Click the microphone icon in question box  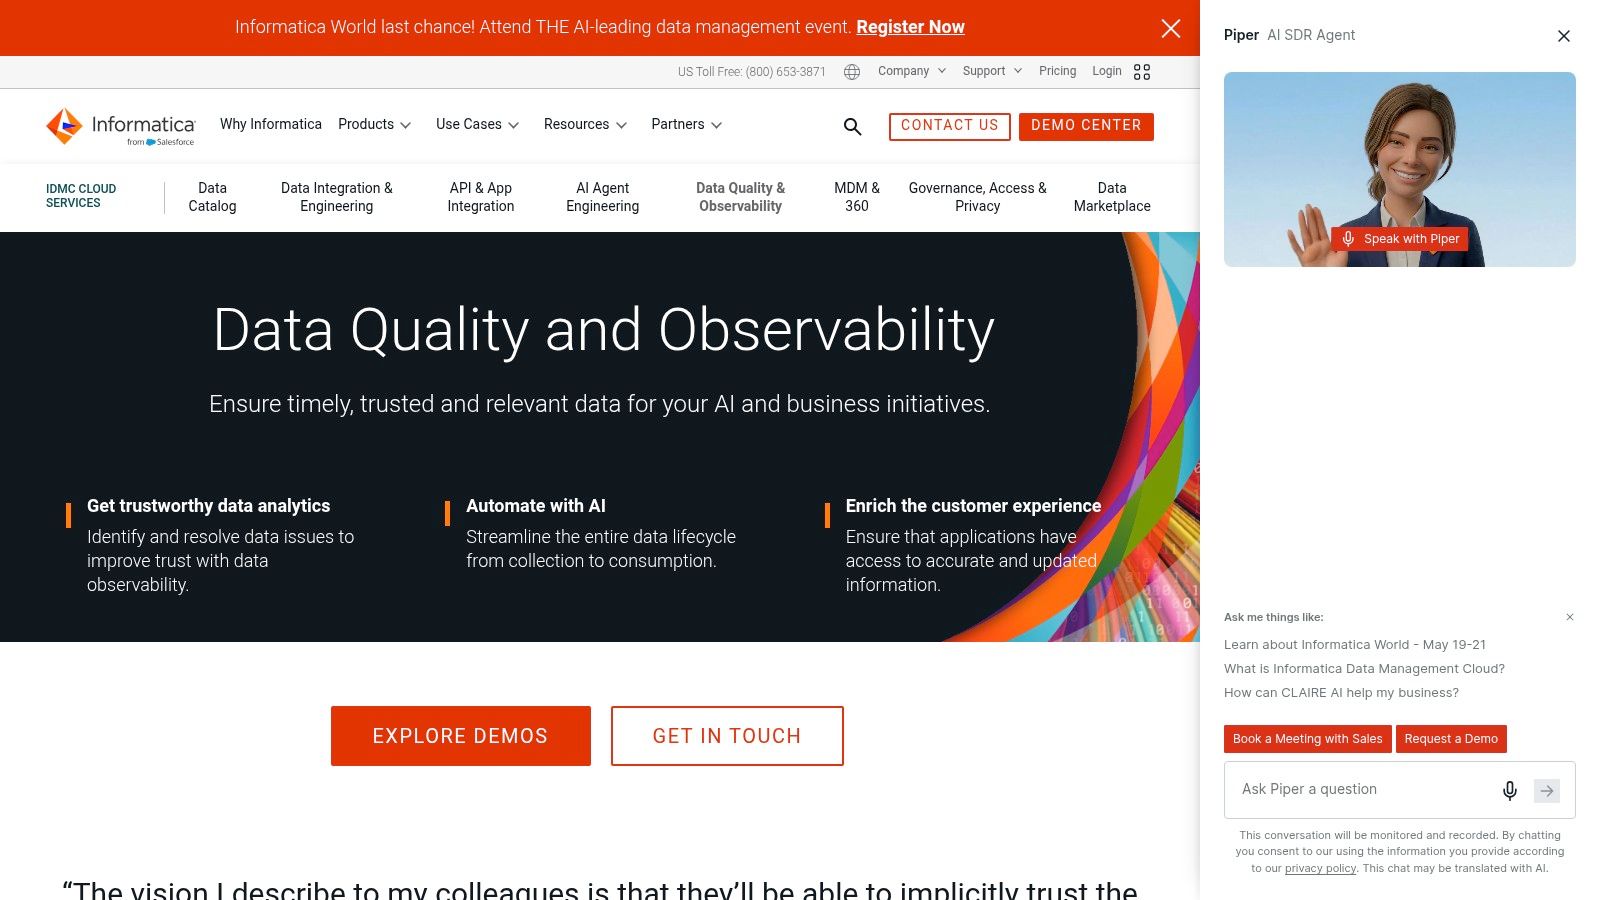pyautogui.click(x=1510, y=791)
